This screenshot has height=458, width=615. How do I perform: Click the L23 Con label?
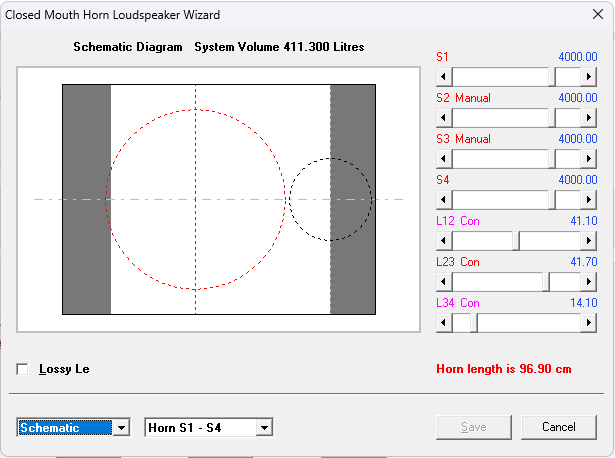click(x=458, y=262)
